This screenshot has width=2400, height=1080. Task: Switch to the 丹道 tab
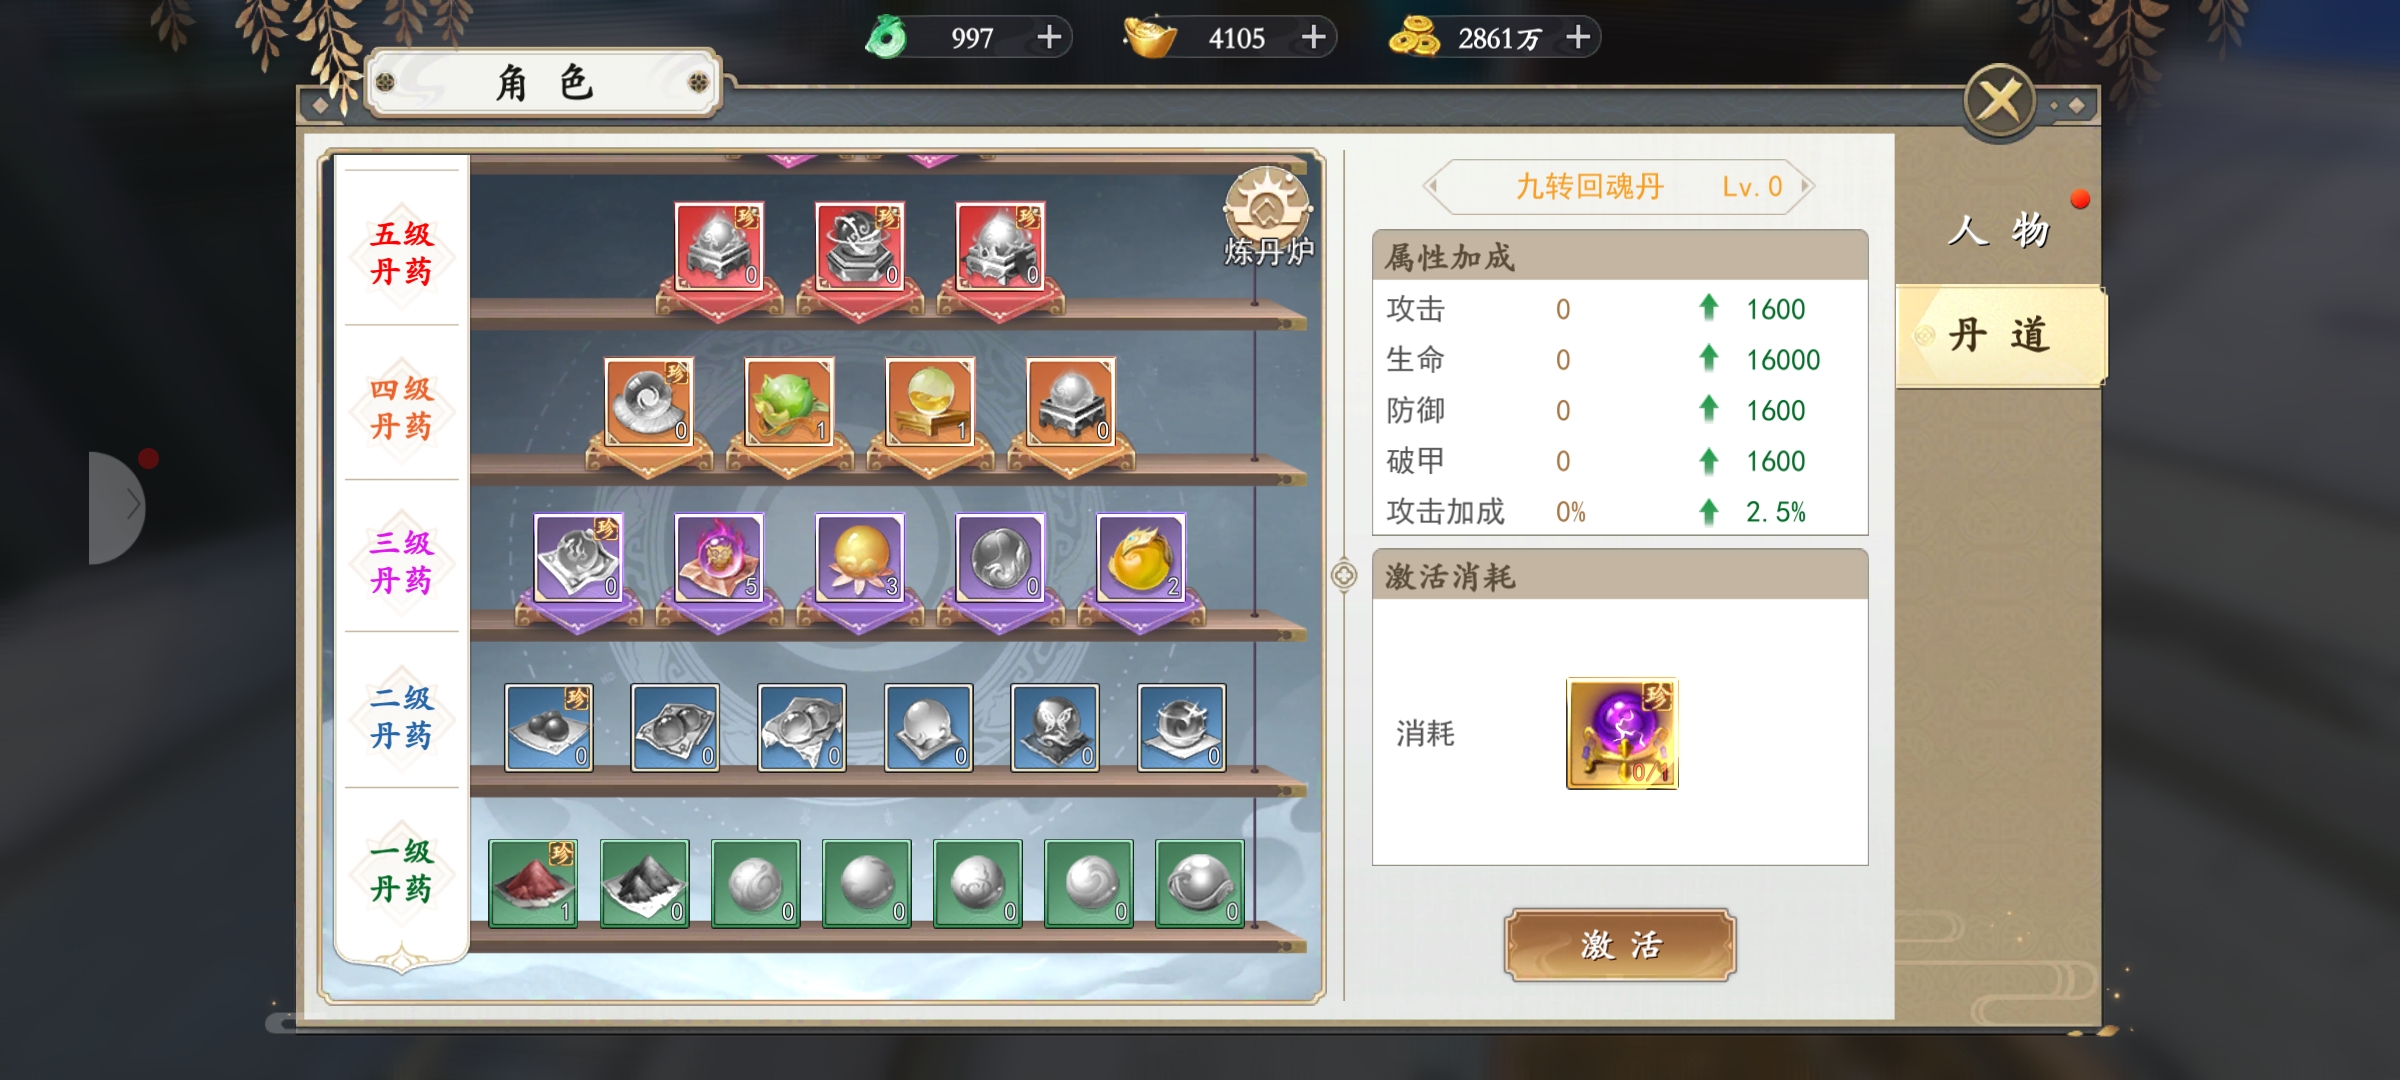[1999, 335]
